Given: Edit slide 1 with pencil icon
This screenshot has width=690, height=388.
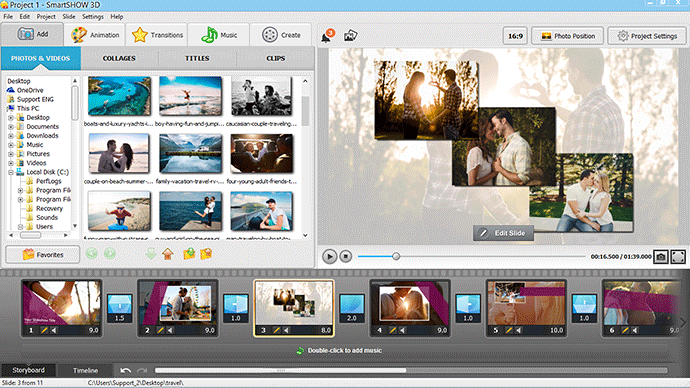Looking at the screenshot, I should [44, 330].
